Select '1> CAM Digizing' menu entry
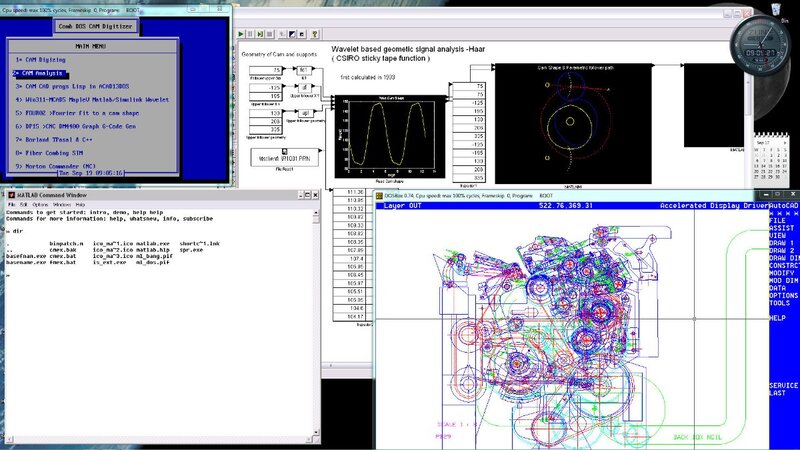800x450 pixels. click(42, 60)
